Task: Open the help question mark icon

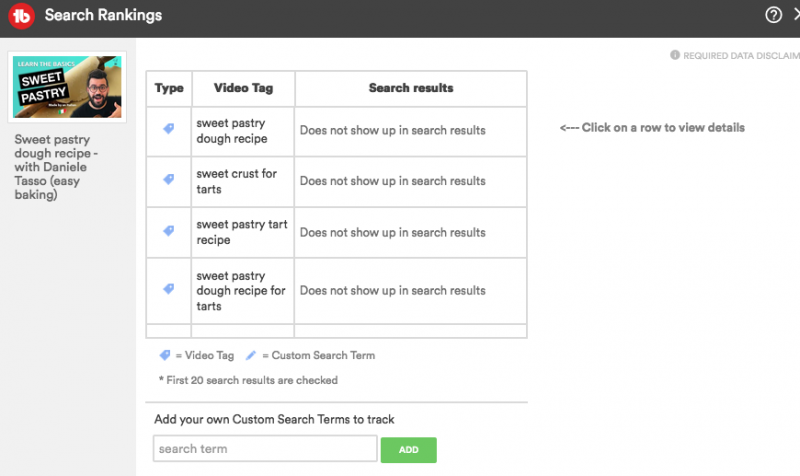Action: tap(773, 15)
